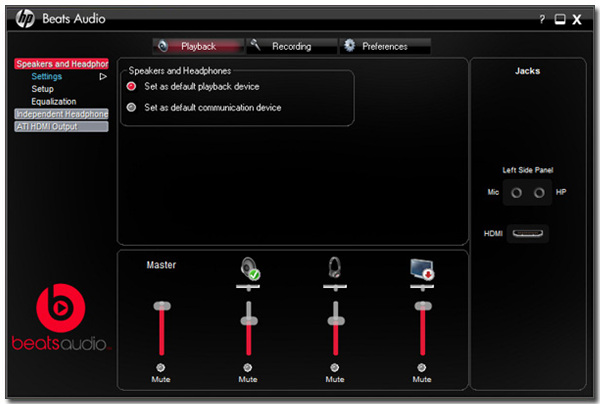Click the Beats Audio red logo
600x404 pixels.
60,308
